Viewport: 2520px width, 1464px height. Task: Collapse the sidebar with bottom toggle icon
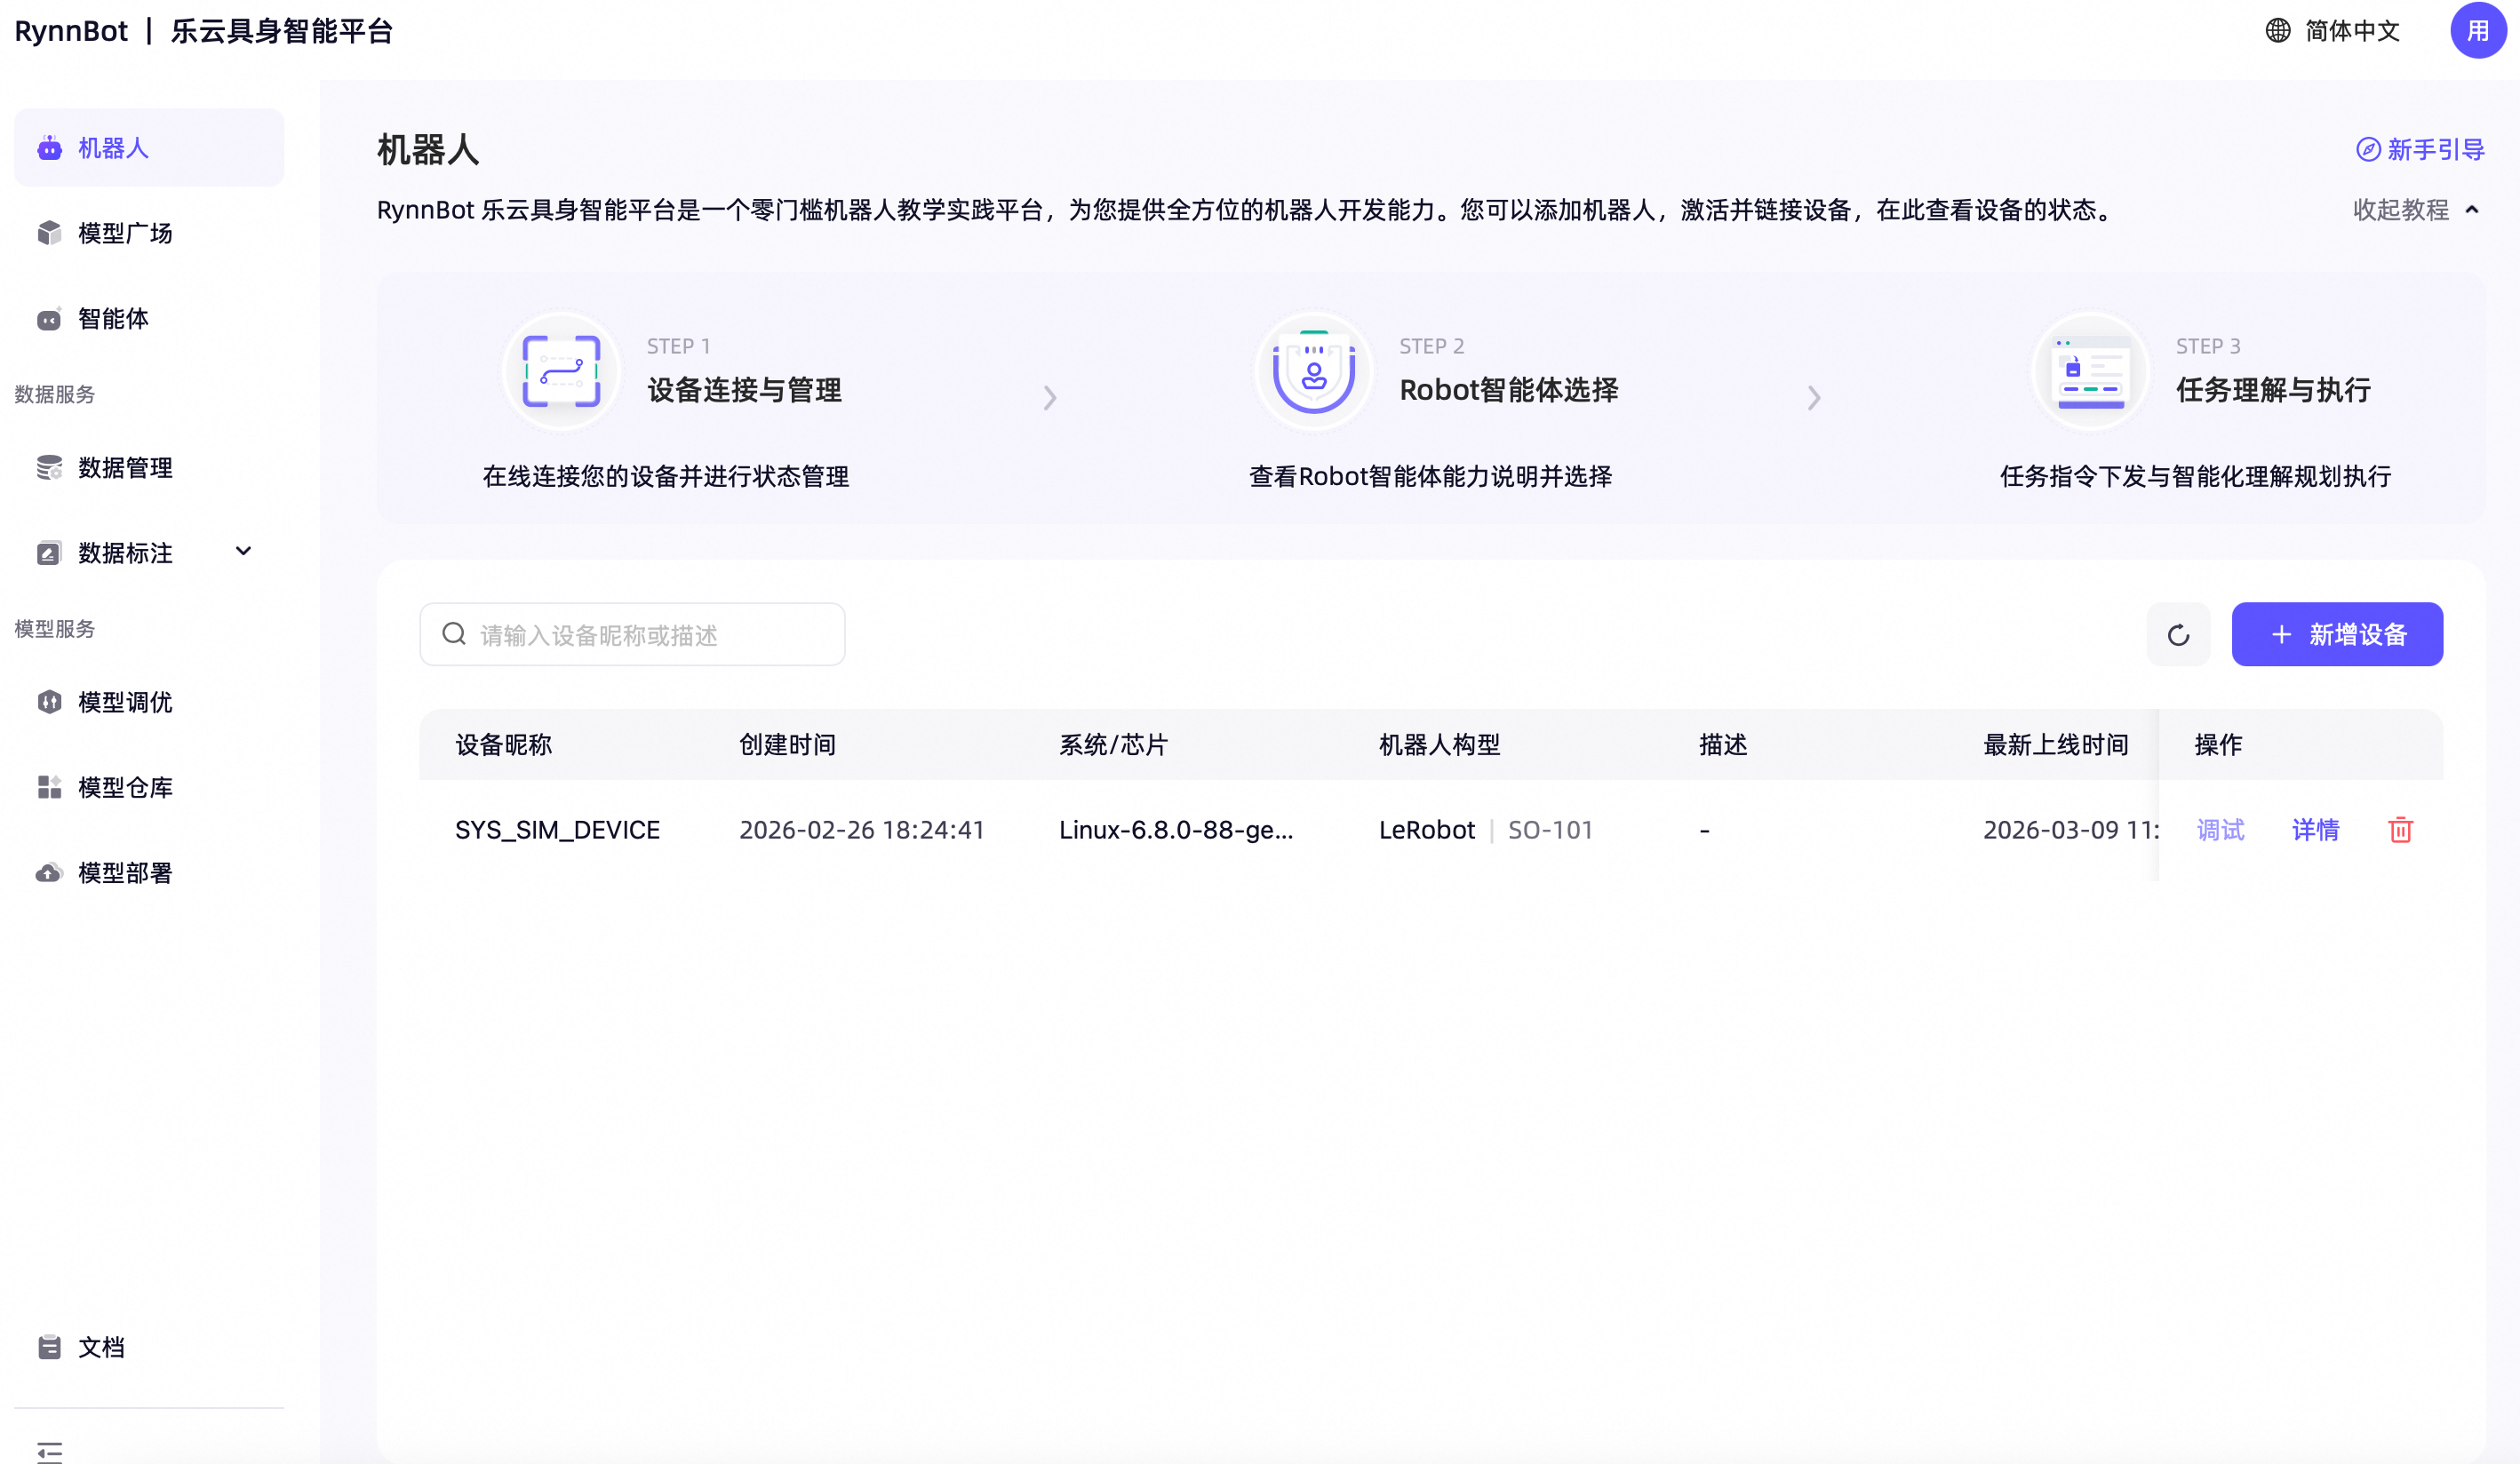(49, 1452)
